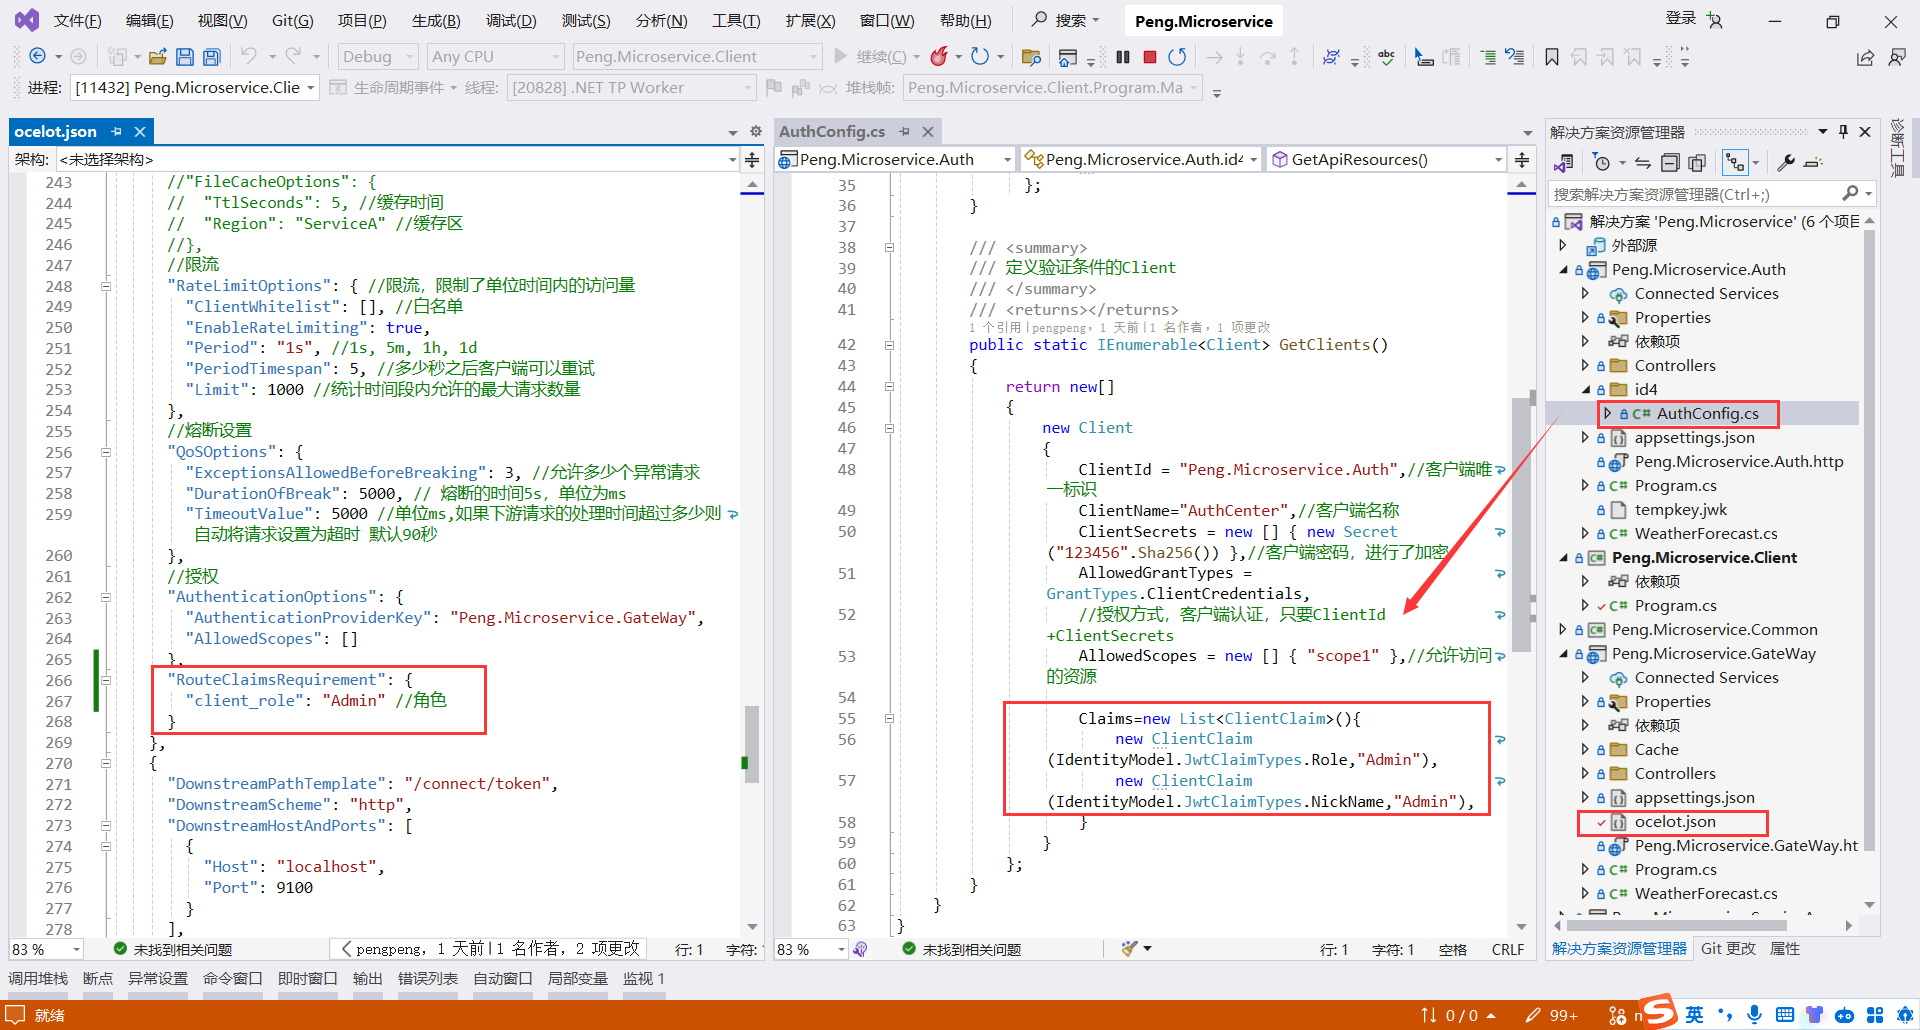The height and width of the screenshot is (1030, 1920).
Task: Click the Restart debugging icon
Action: (x=1177, y=57)
